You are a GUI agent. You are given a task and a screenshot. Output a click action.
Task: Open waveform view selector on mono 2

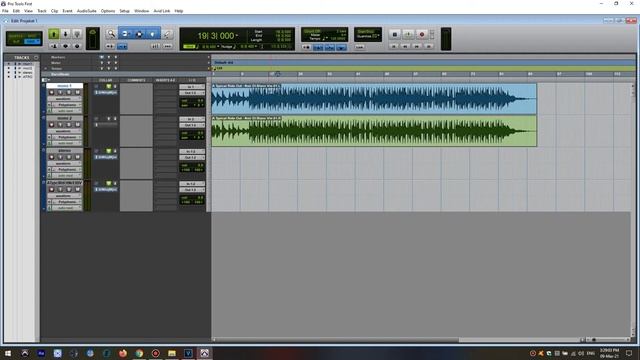point(64,131)
